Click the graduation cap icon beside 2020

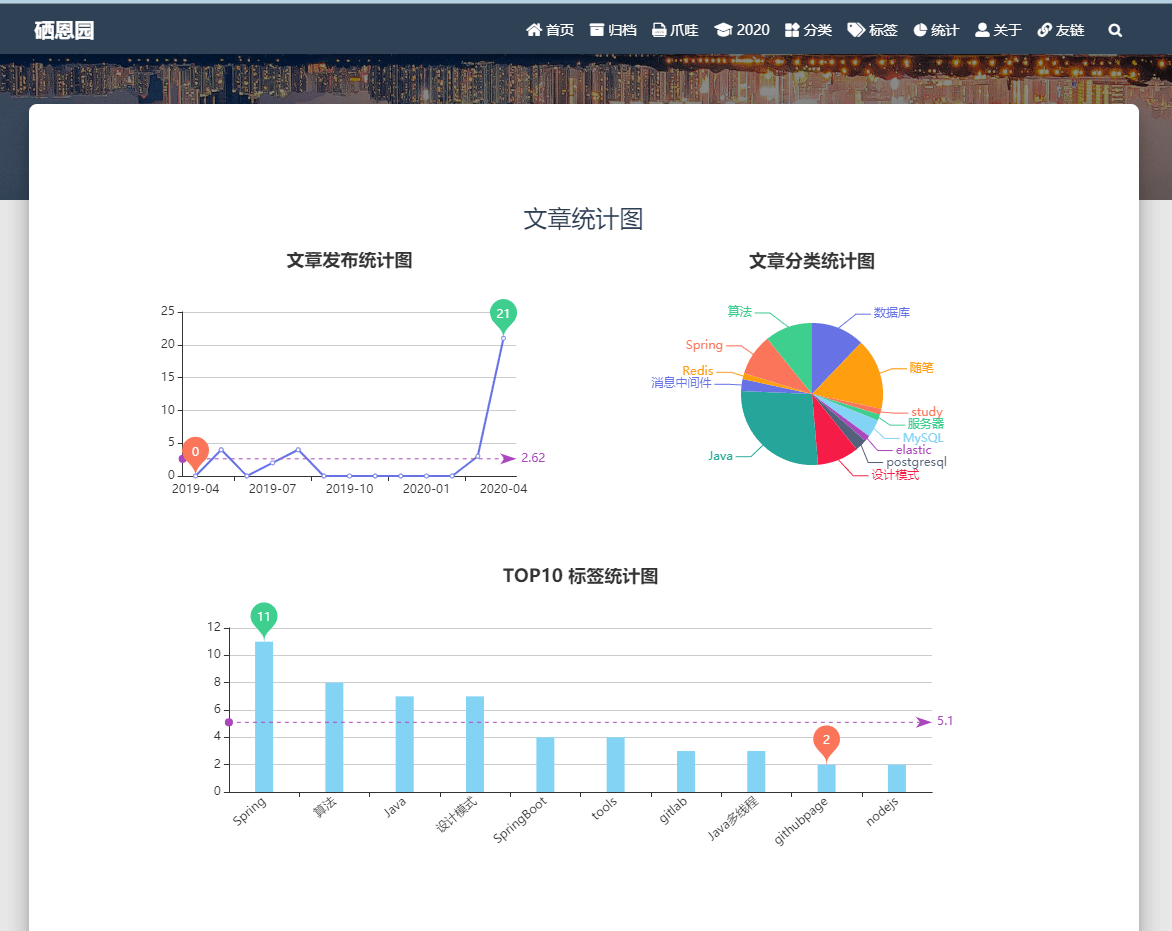tap(723, 30)
